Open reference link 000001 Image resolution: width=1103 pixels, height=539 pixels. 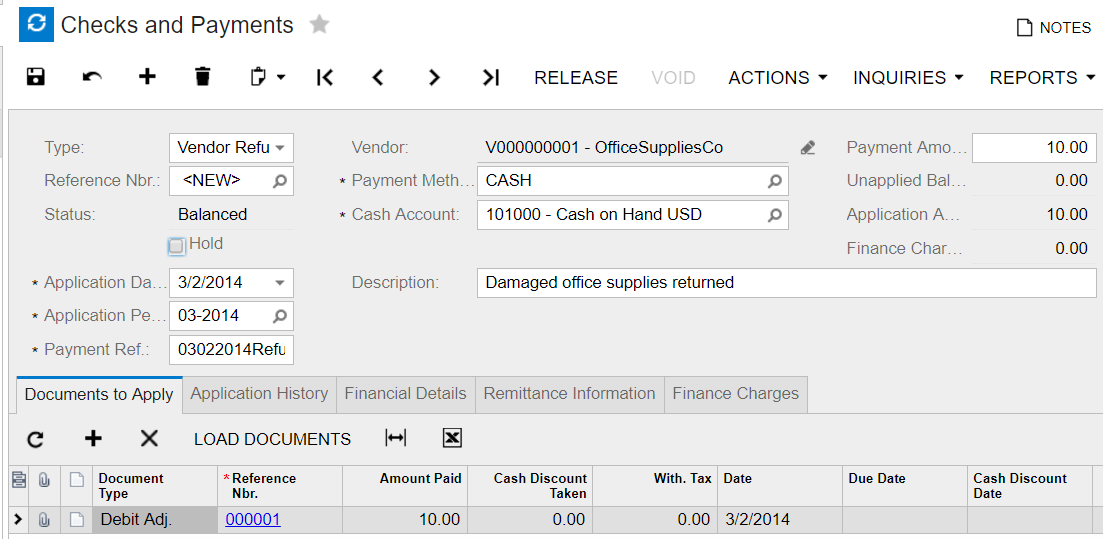click(x=253, y=520)
